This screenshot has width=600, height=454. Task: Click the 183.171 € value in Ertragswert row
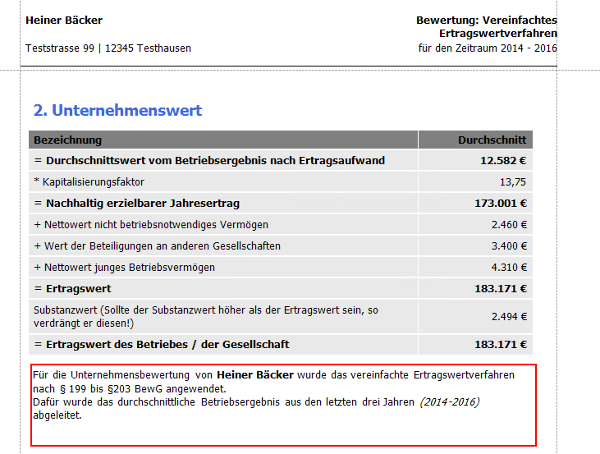(501, 289)
